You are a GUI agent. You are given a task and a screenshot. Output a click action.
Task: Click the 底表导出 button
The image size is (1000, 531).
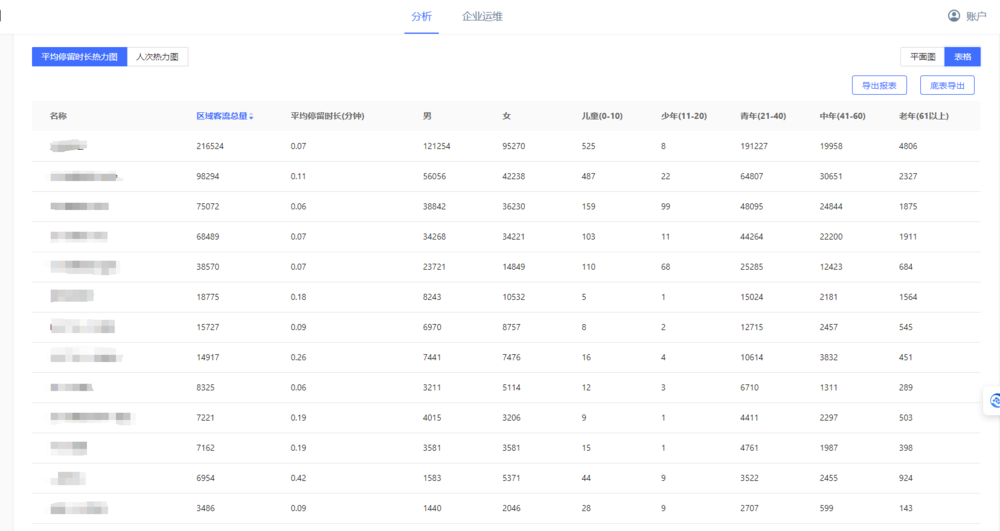point(947,85)
